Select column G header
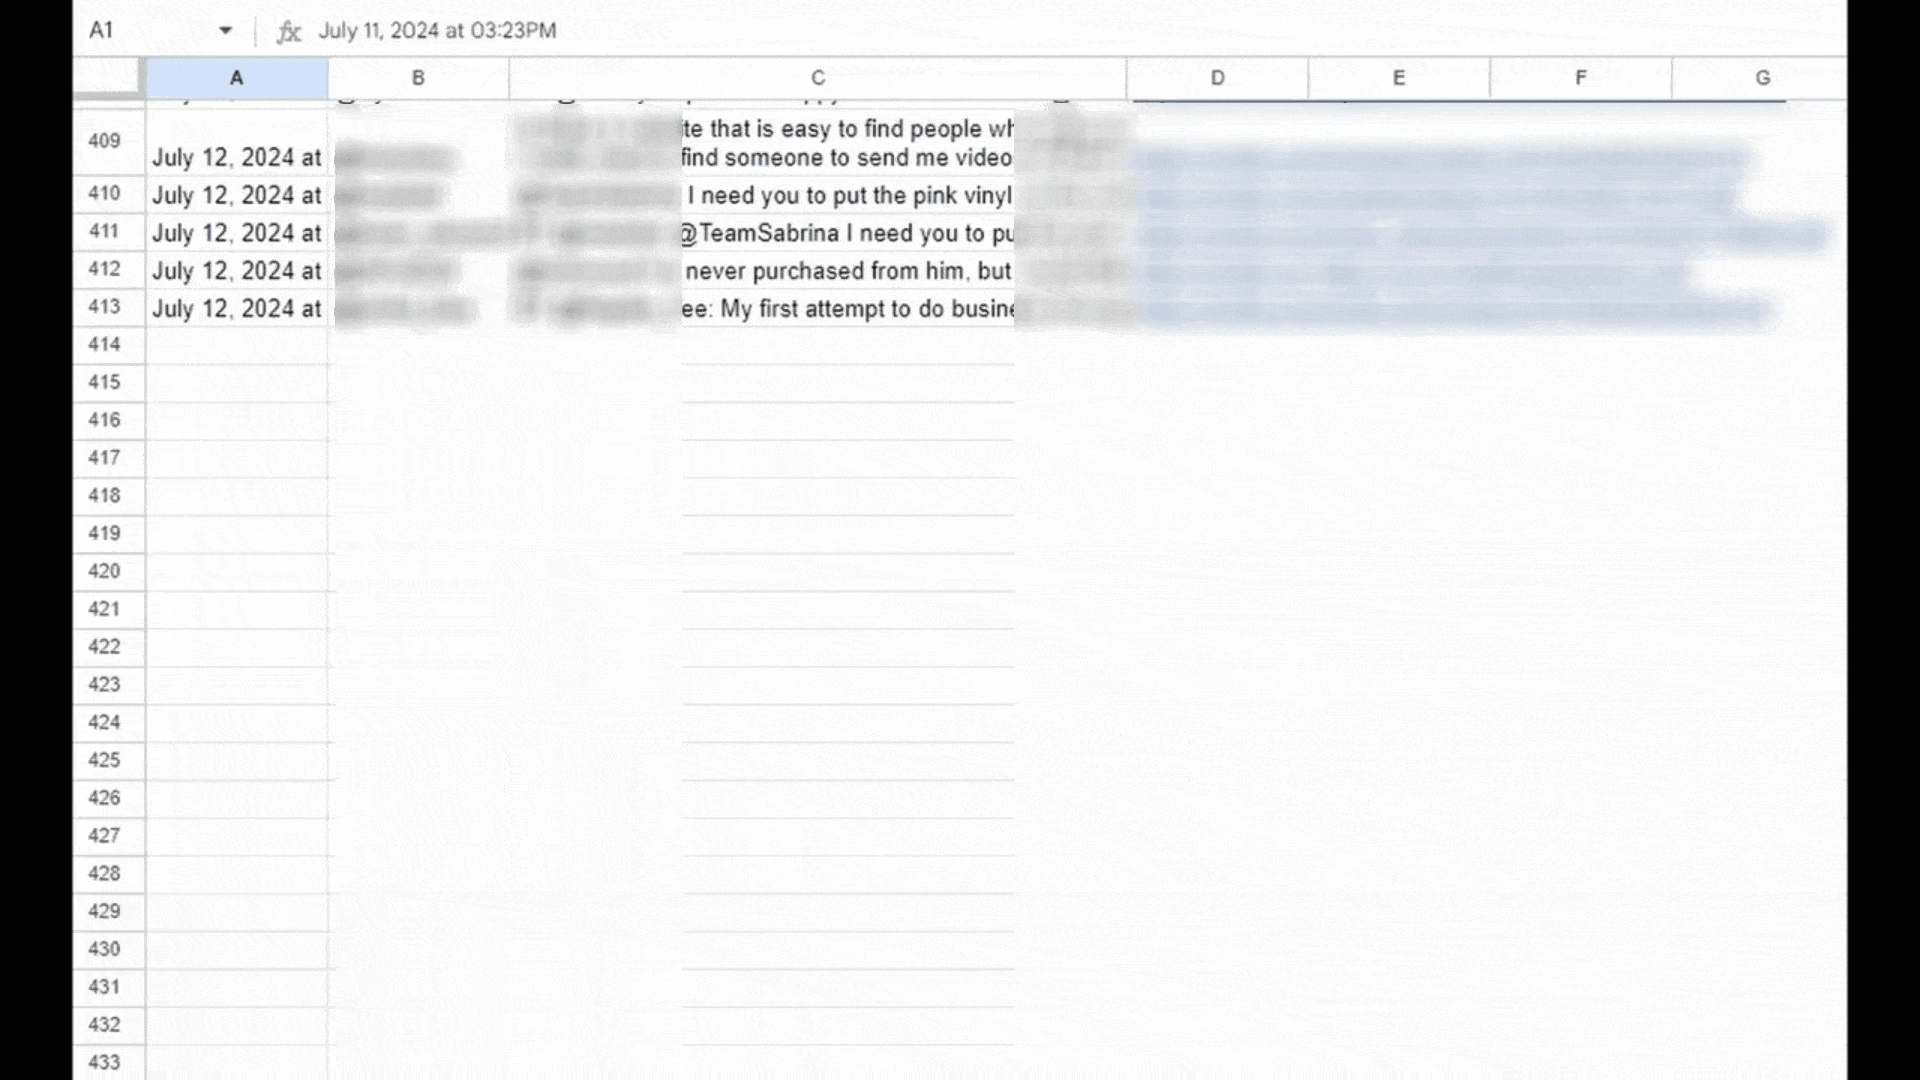This screenshot has width=1920, height=1080. (x=1760, y=78)
